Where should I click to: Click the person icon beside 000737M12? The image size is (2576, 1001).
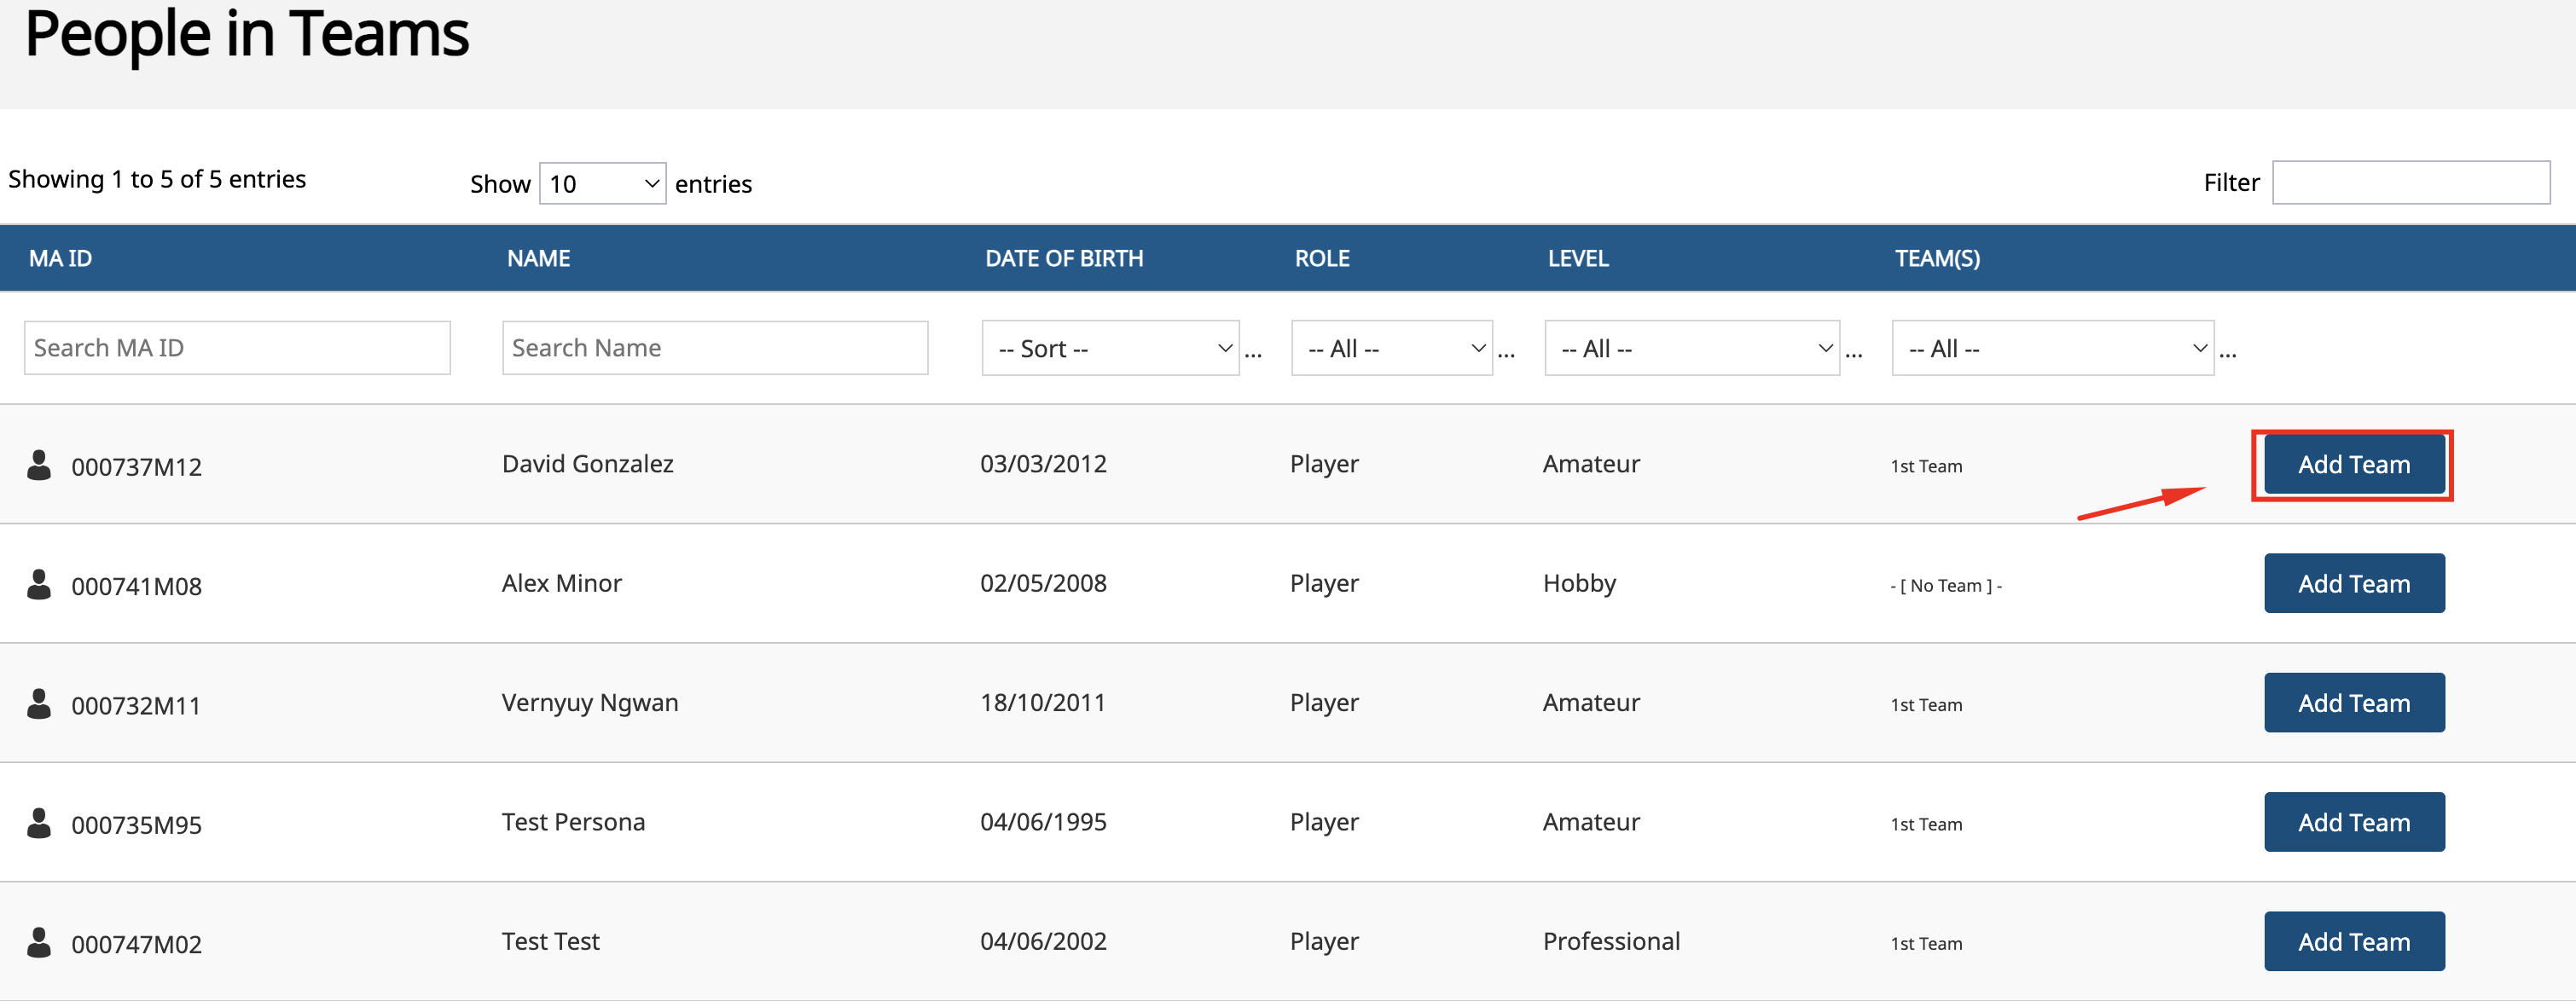pos(39,465)
